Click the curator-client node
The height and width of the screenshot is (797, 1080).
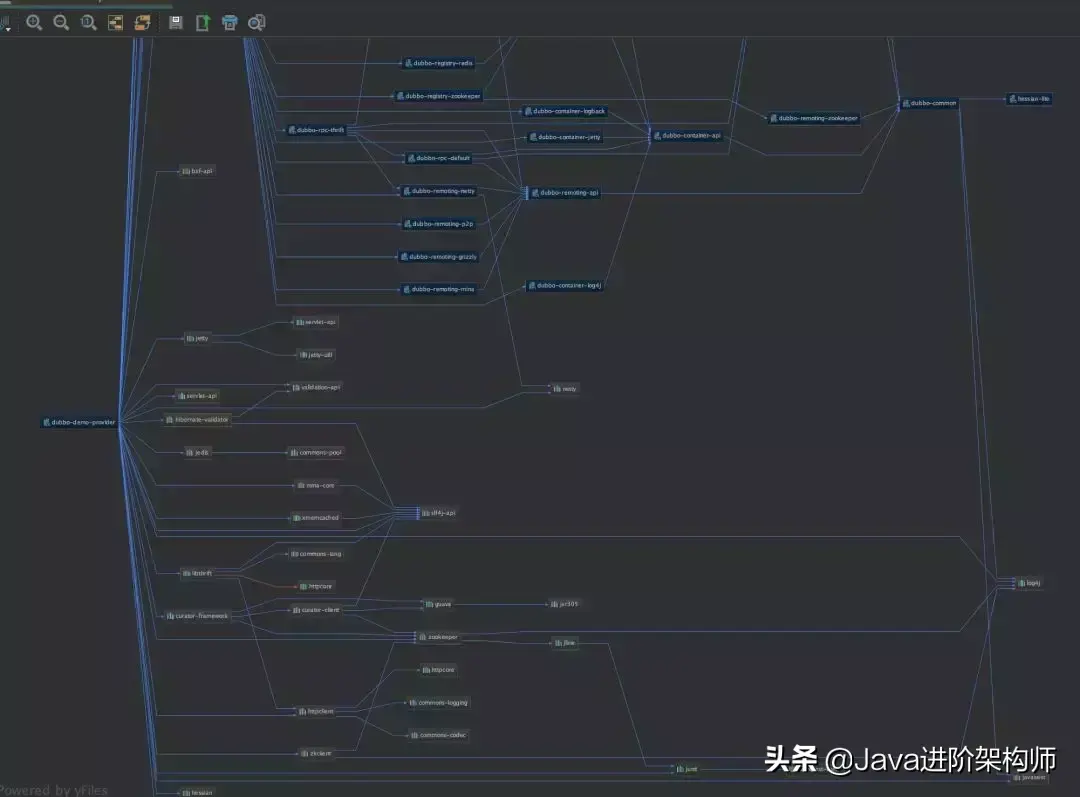coord(316,610)
